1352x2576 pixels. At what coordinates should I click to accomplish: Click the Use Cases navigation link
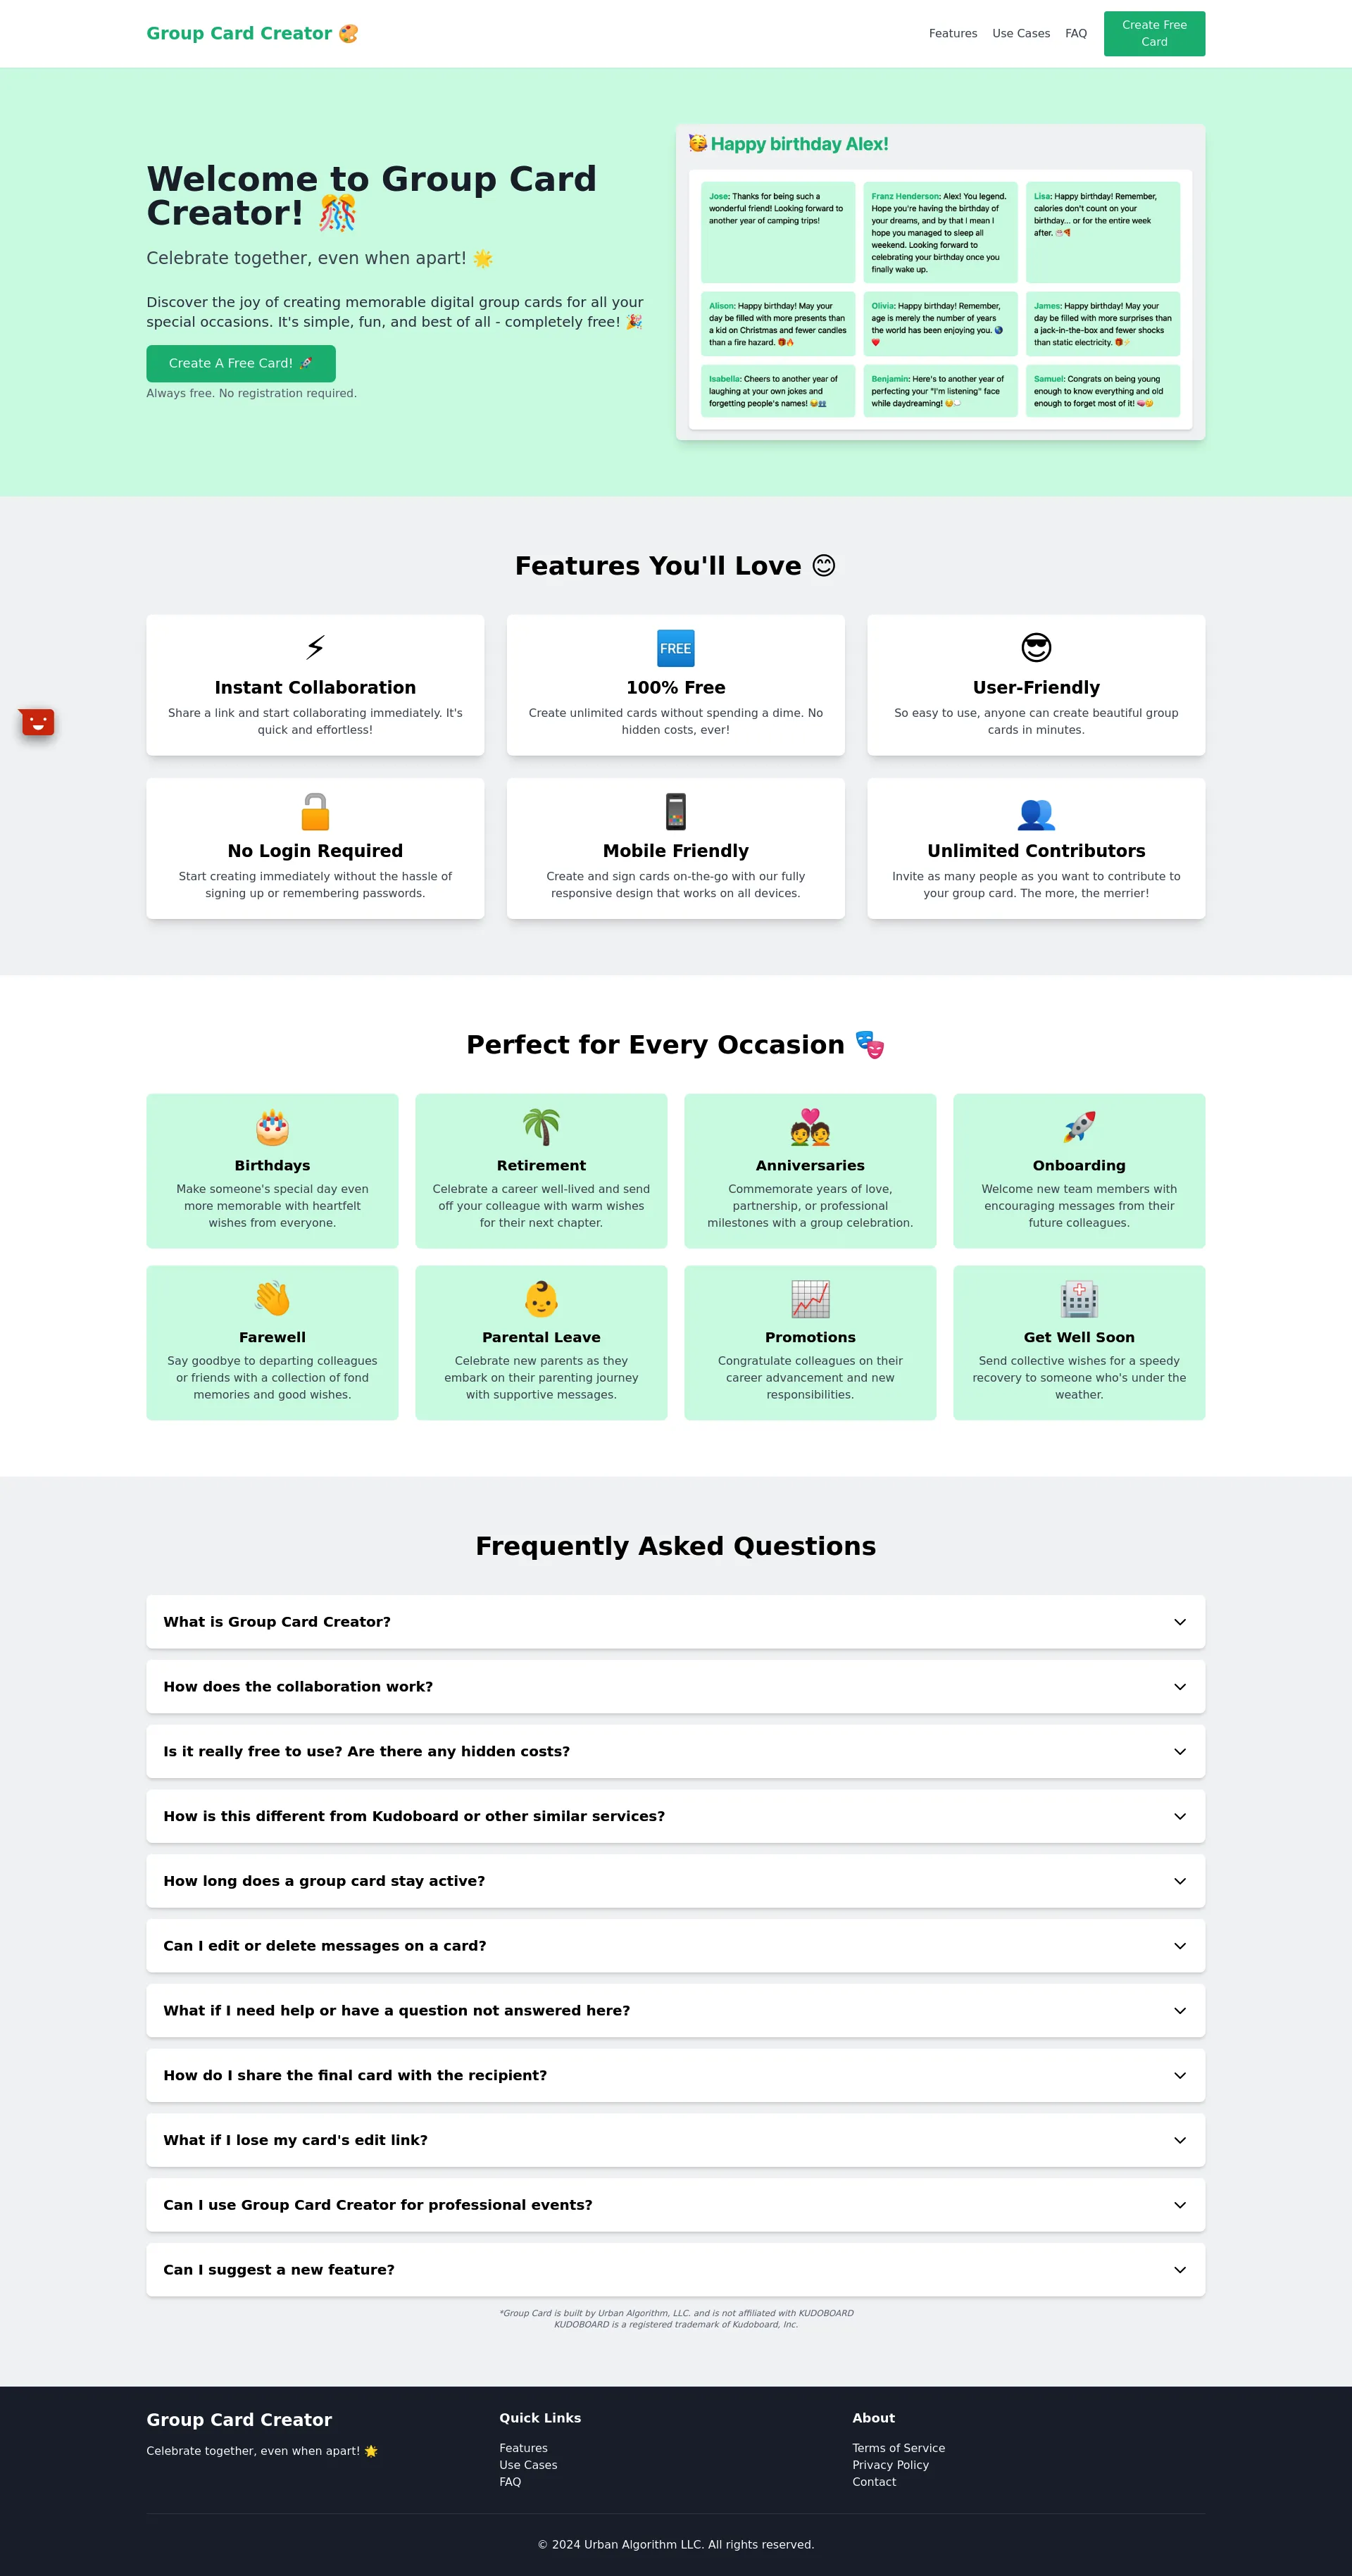tap(1022, 32)
